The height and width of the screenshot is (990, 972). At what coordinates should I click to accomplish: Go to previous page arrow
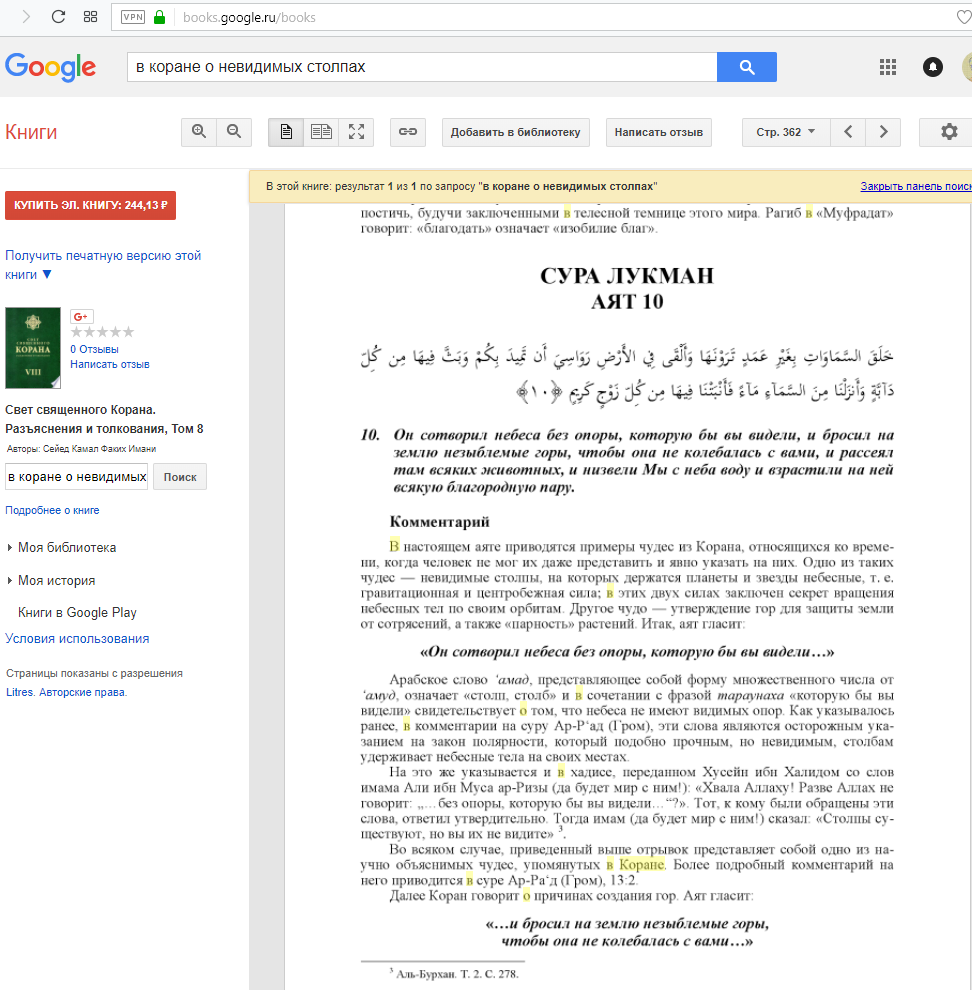coord(848,132)
